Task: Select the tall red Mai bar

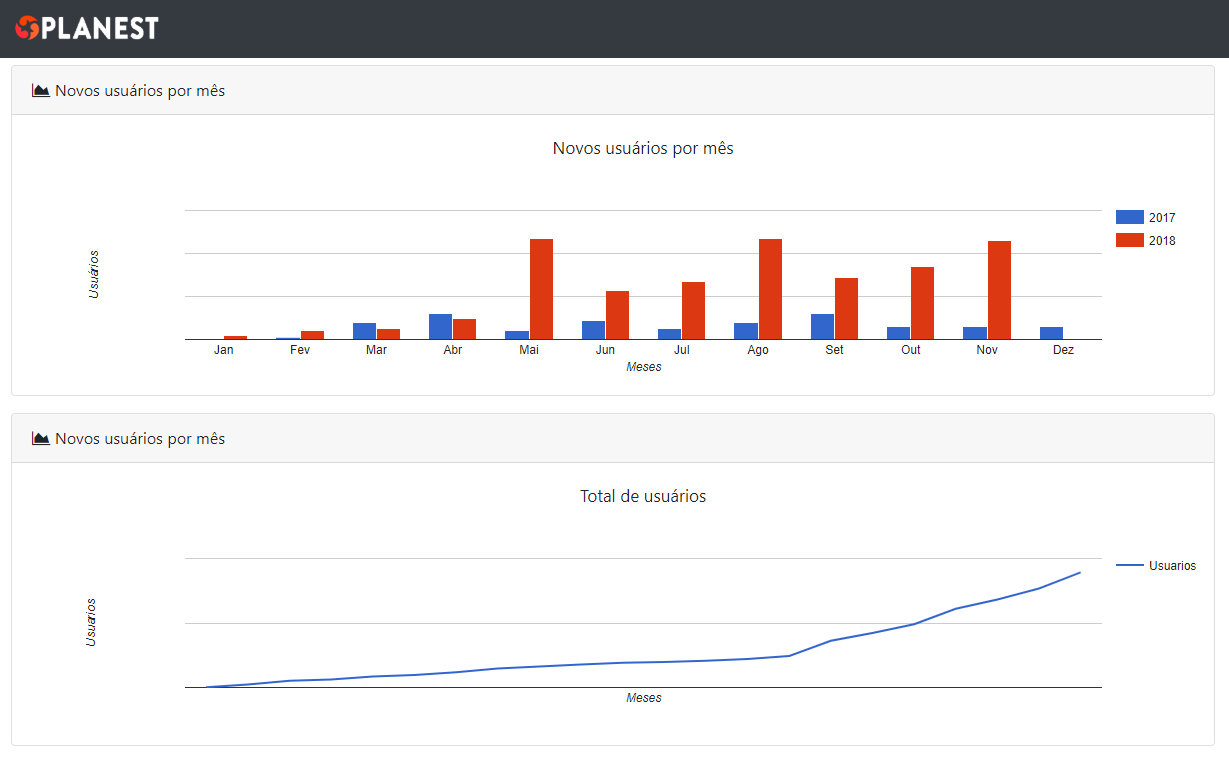Action: click(x=539, y=290)
